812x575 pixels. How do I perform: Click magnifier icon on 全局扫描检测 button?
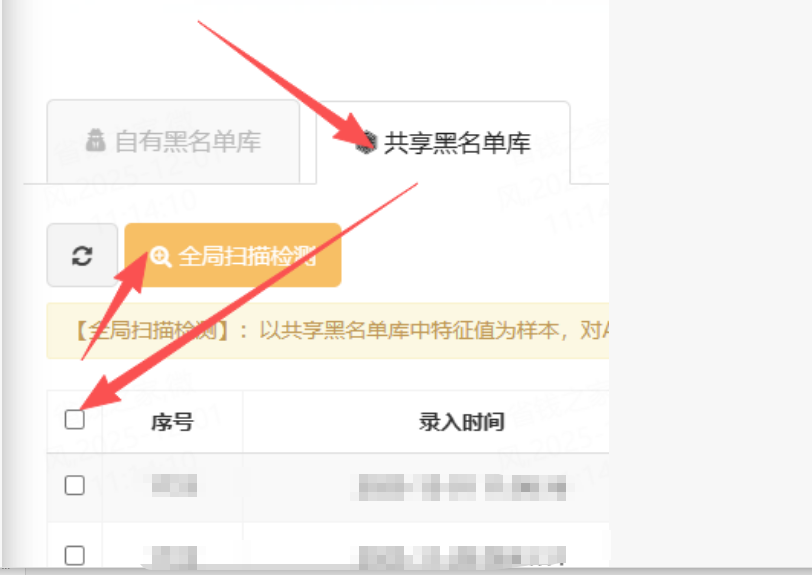coord(161,256)
